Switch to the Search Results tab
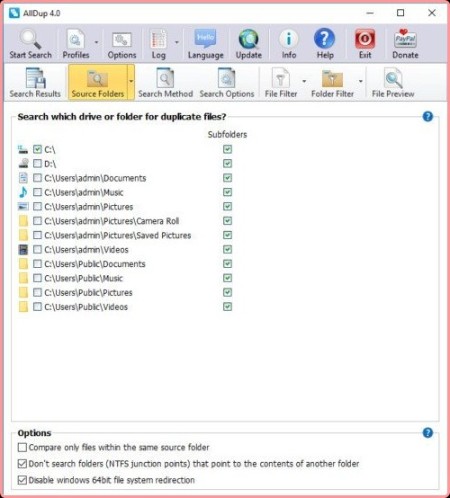The height and width of the screenshot is (498, 450). click(35, 83)
